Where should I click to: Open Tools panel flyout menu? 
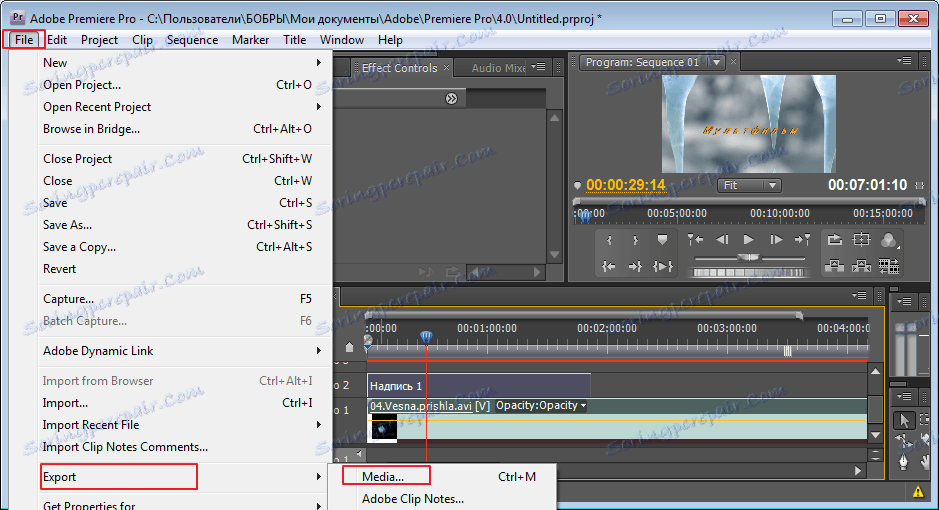point(904,397)
